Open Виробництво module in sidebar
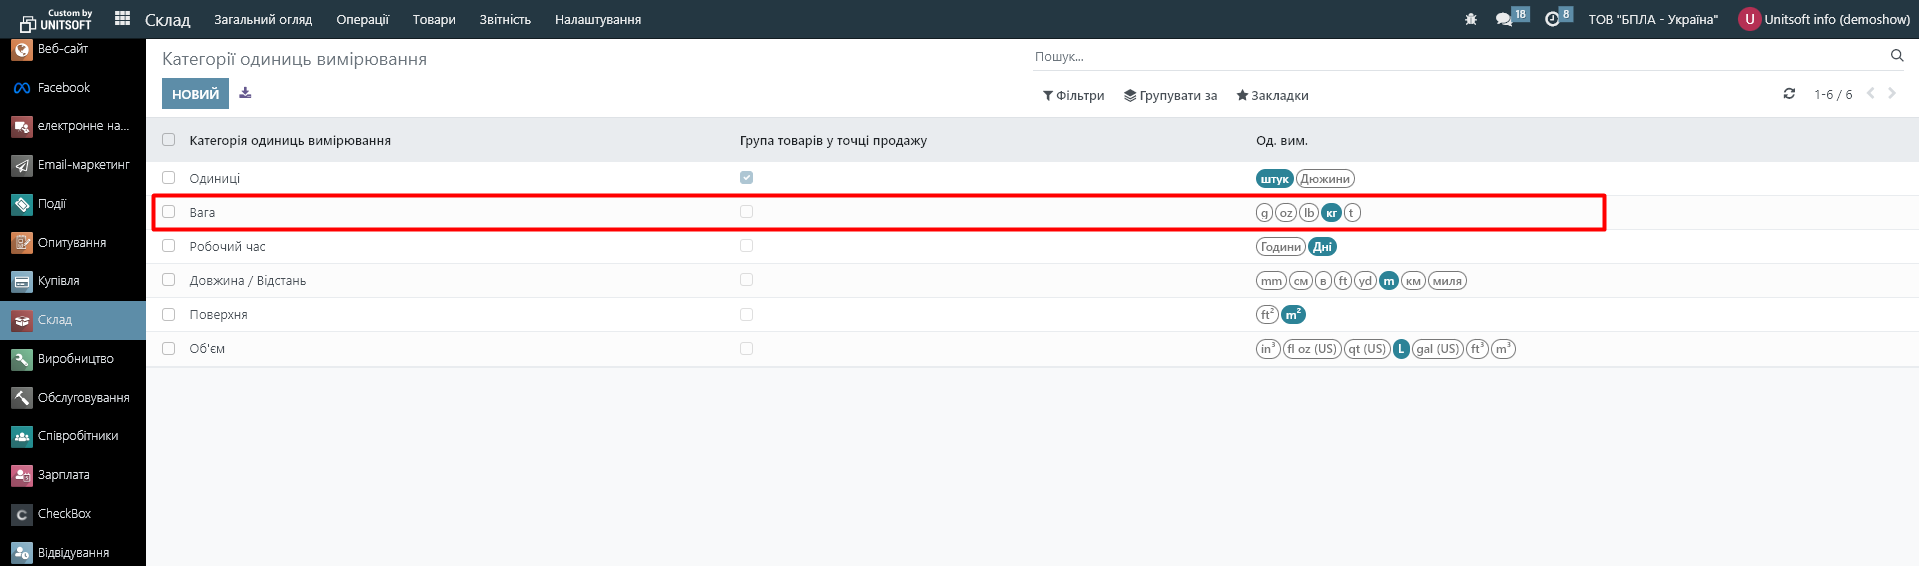The image size is (1919, 566). coord(75,359)
